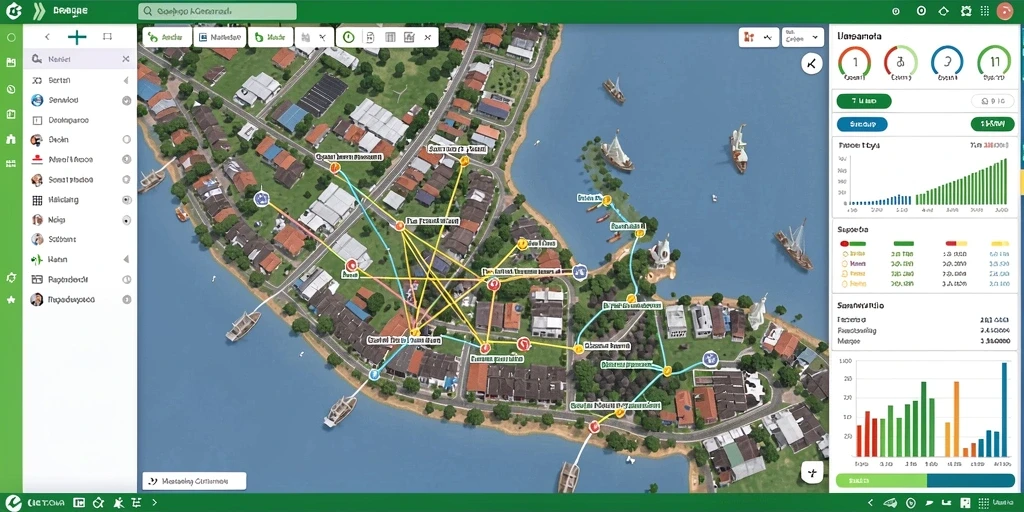This screenshot has width=1024, height=512.
Task: Click the green plus icon in sidebar header
Action: [x=77, y=37]
